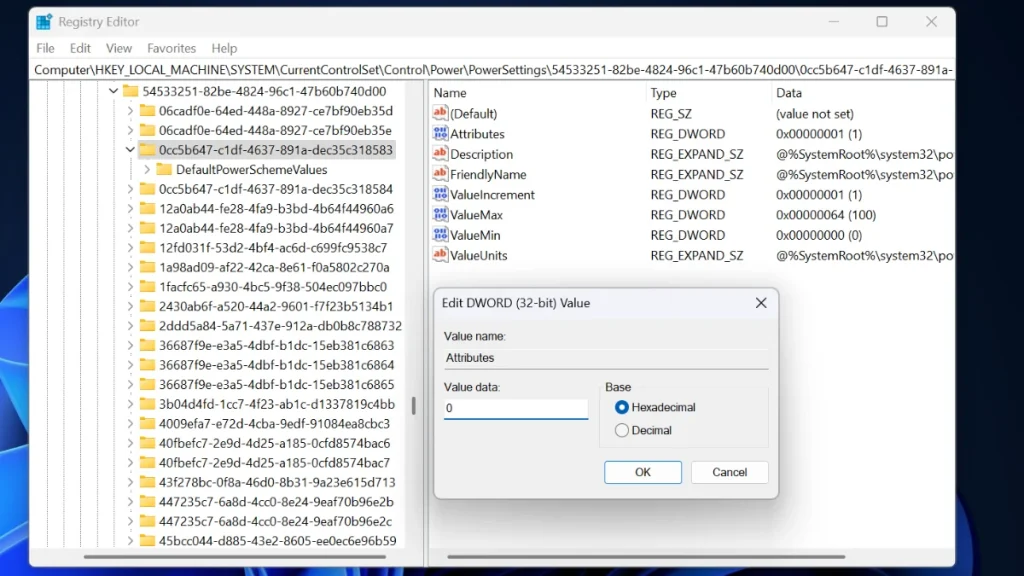Click the tree pane vertical scrollbar thumb
This screenshot has height=576, width=1024.
pyautogui.click(x=413, y=406)
